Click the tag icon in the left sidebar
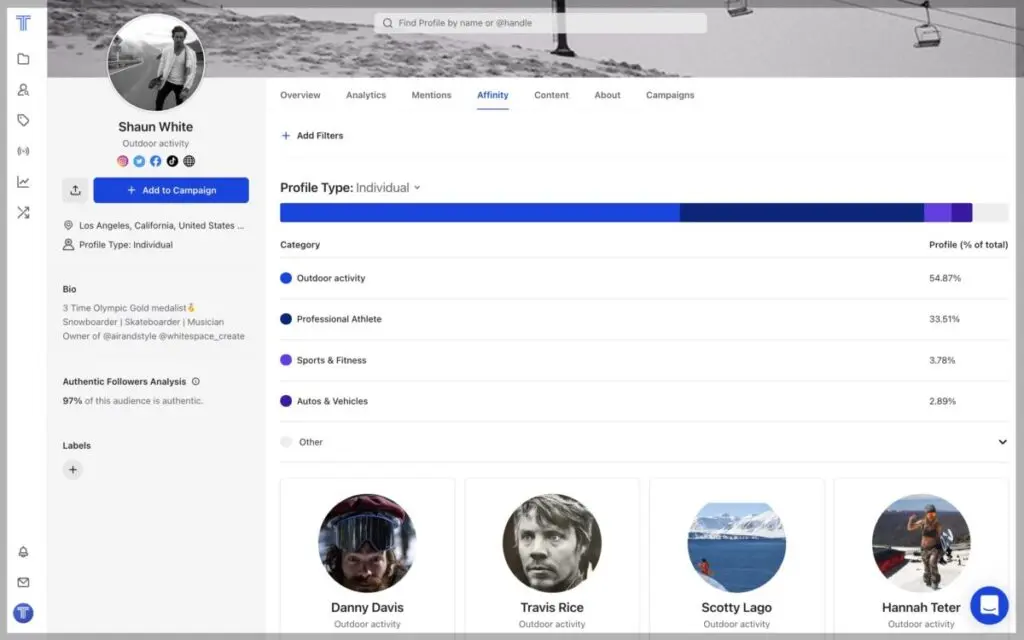Viewport: 1024px width, 640px height. tap(23, 120)
